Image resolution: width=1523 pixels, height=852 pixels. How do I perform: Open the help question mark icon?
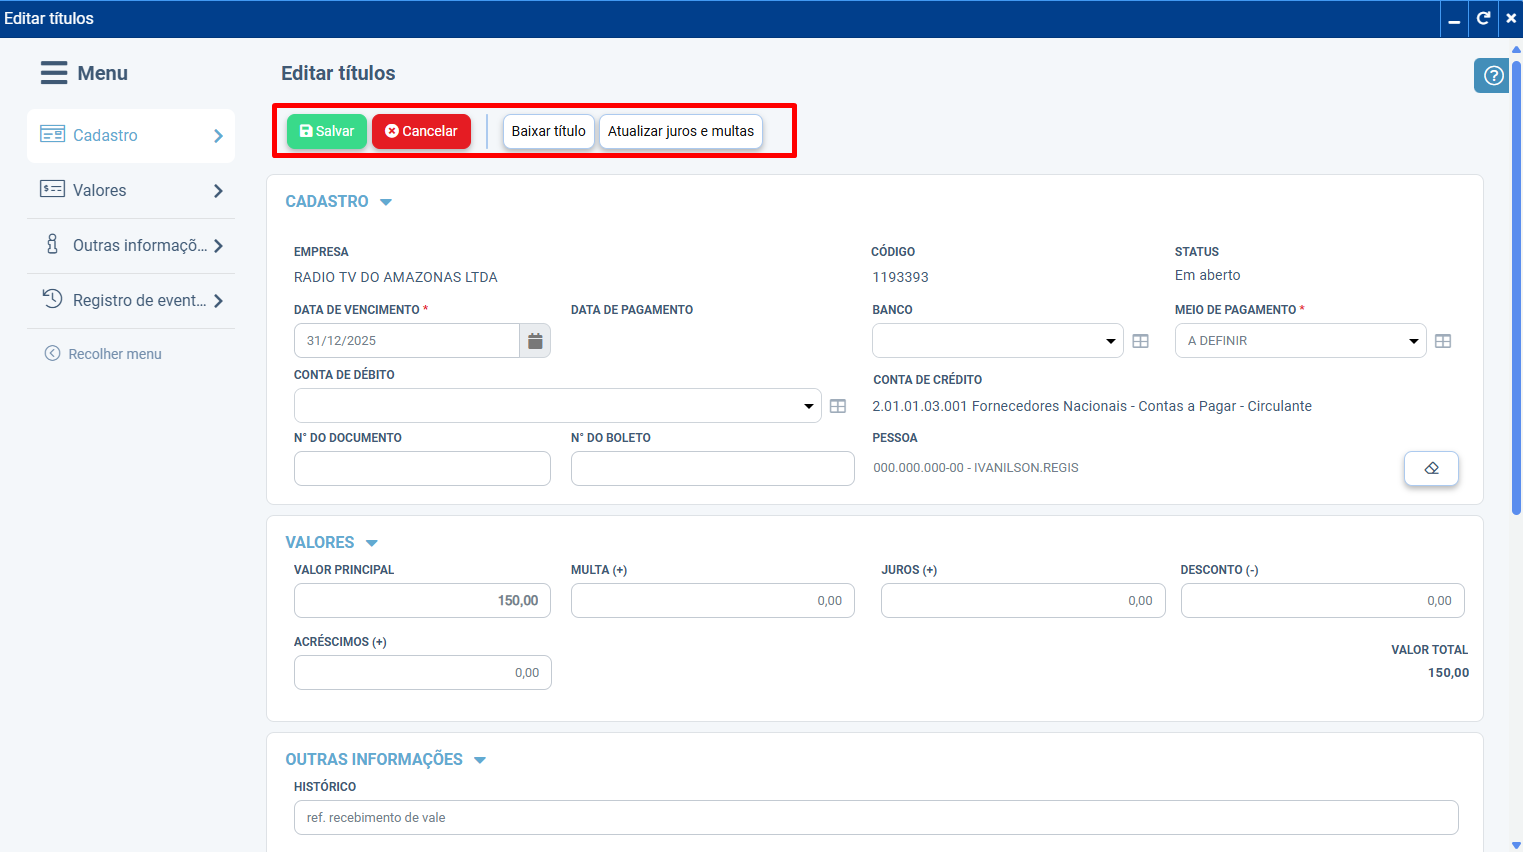[x=1493, y=75]
